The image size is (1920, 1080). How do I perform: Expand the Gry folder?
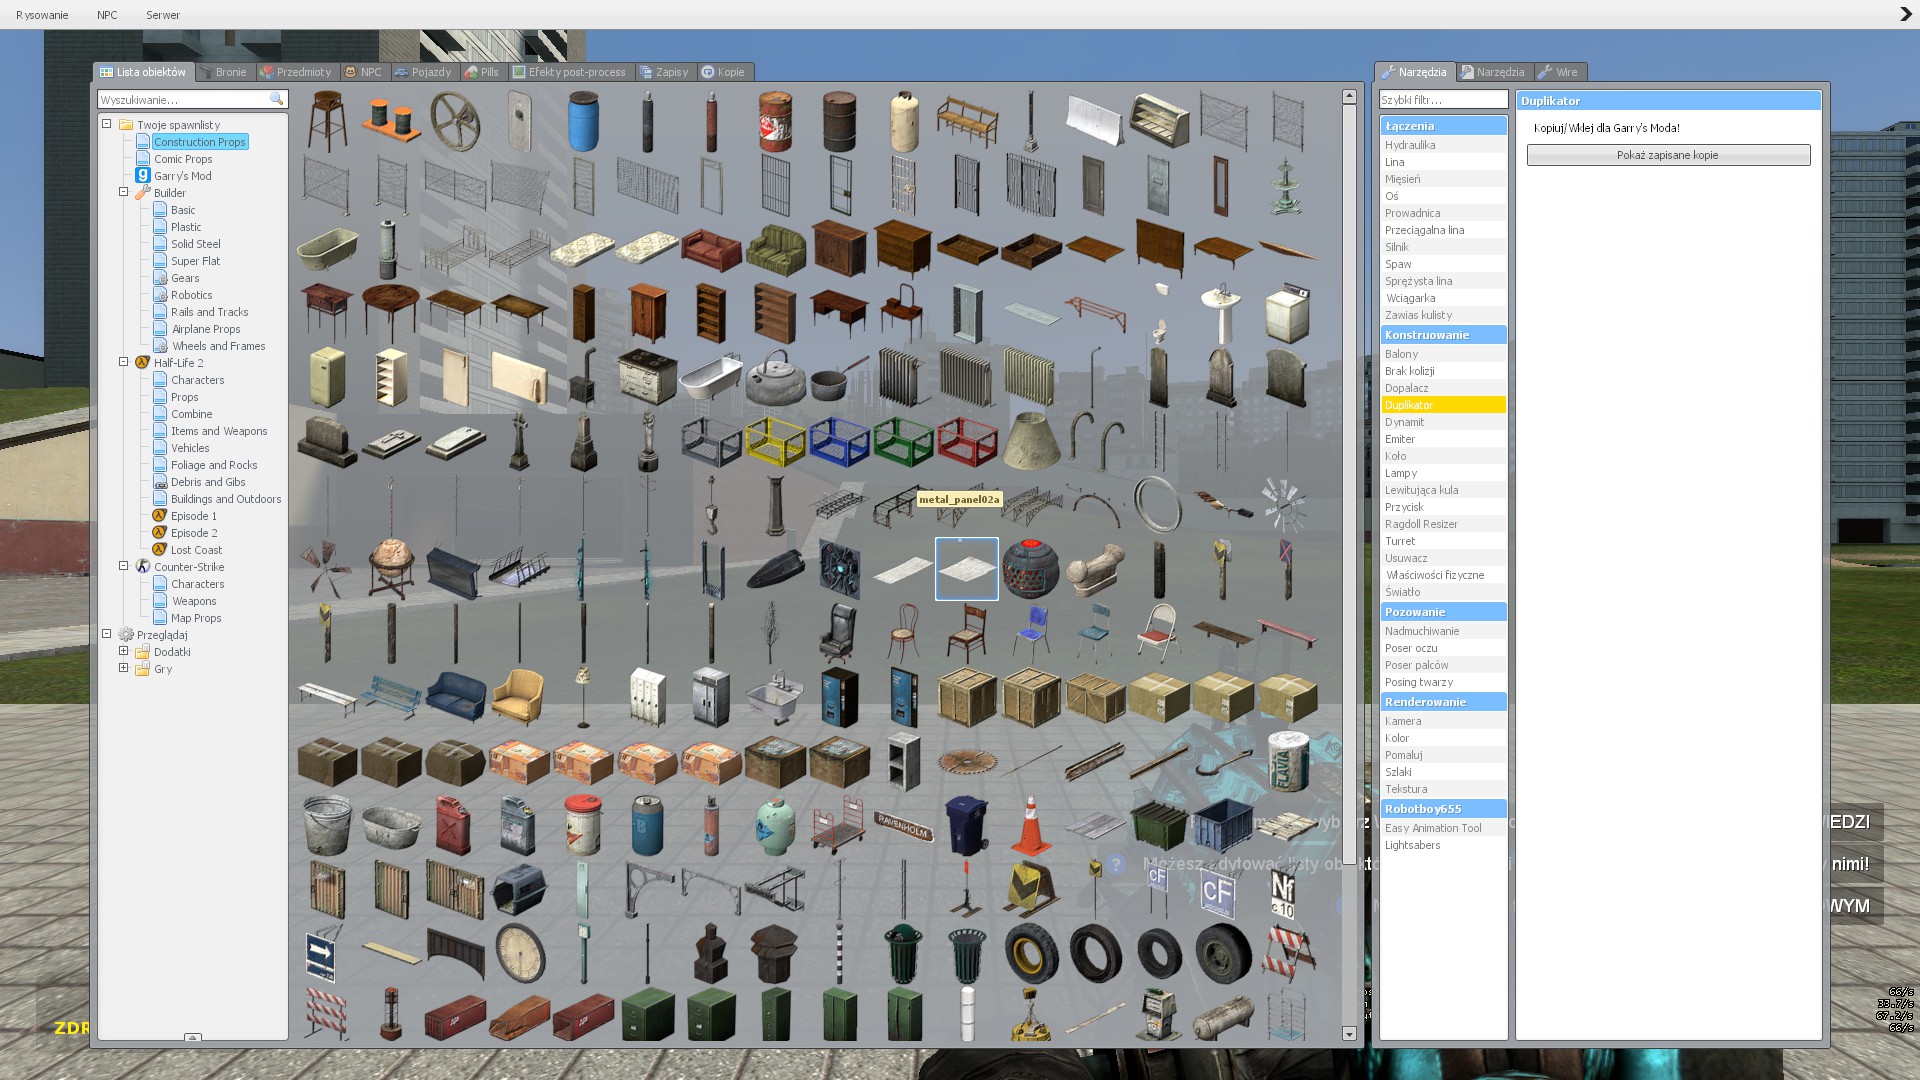(124, 668)
